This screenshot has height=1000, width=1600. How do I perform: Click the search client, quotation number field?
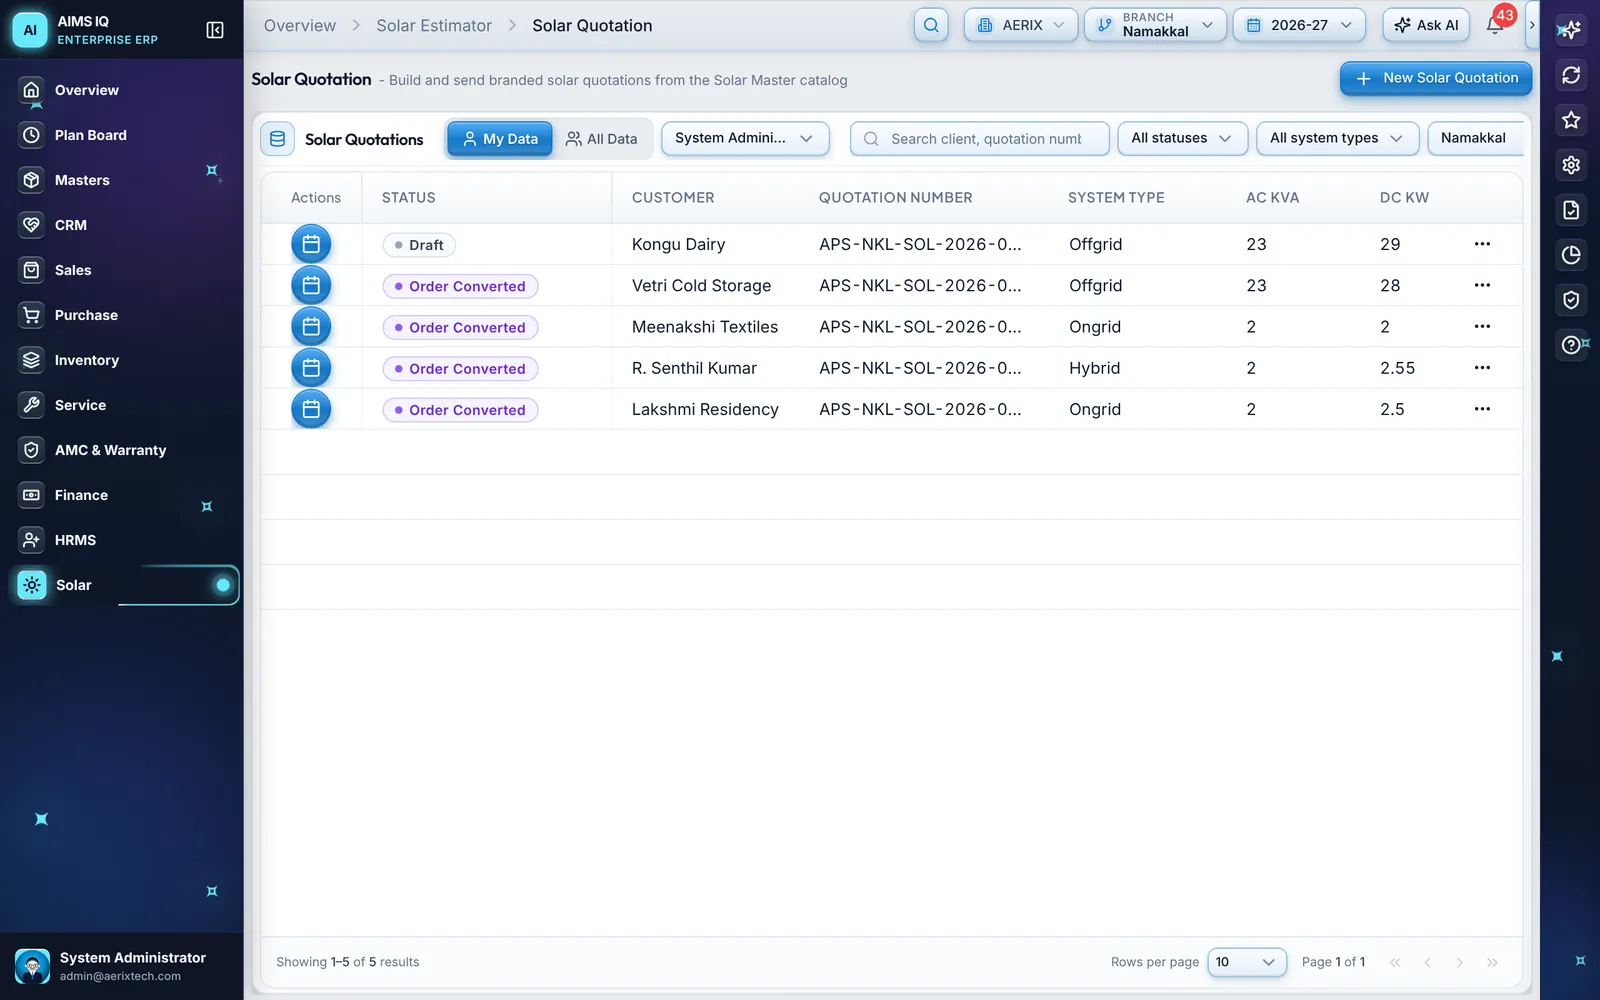tap(980, 139)
